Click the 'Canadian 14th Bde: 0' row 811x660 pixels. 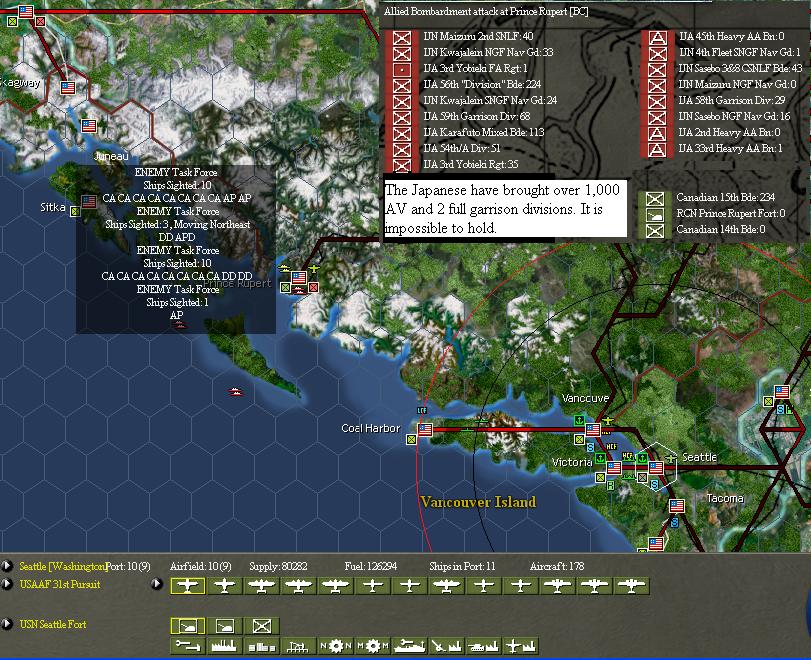coord(705,229)
